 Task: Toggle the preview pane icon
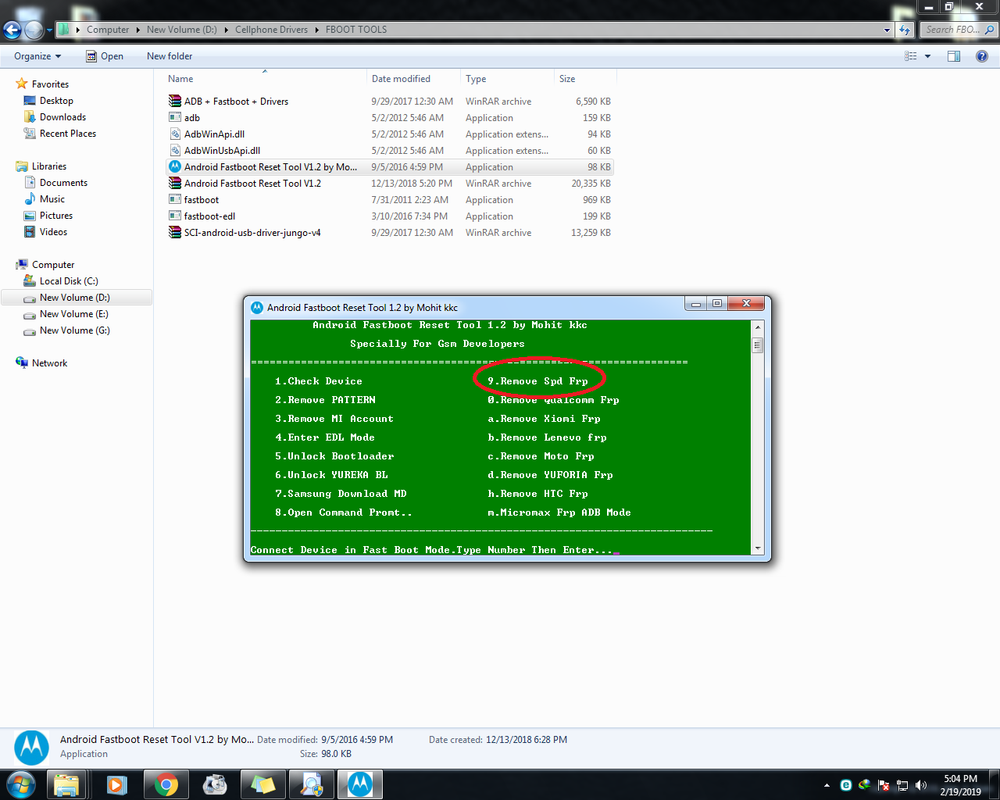click(x=953, y=56)
